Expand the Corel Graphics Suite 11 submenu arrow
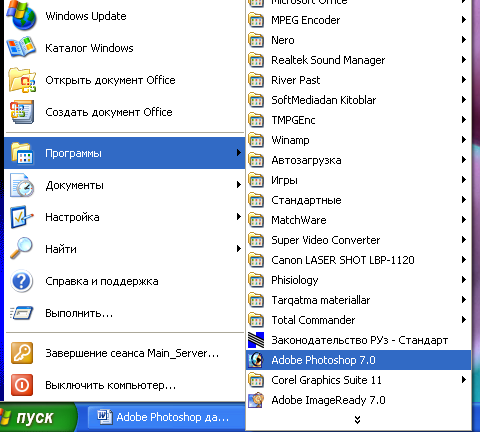 (463, 380)
